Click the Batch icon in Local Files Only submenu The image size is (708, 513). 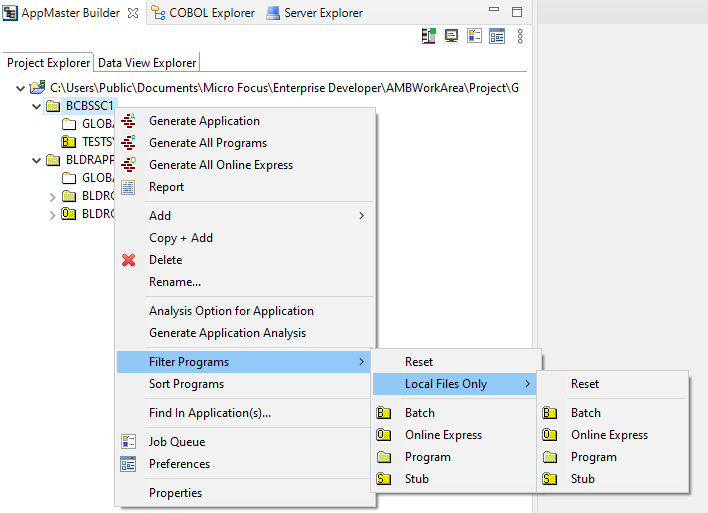(x=550, y=413)
